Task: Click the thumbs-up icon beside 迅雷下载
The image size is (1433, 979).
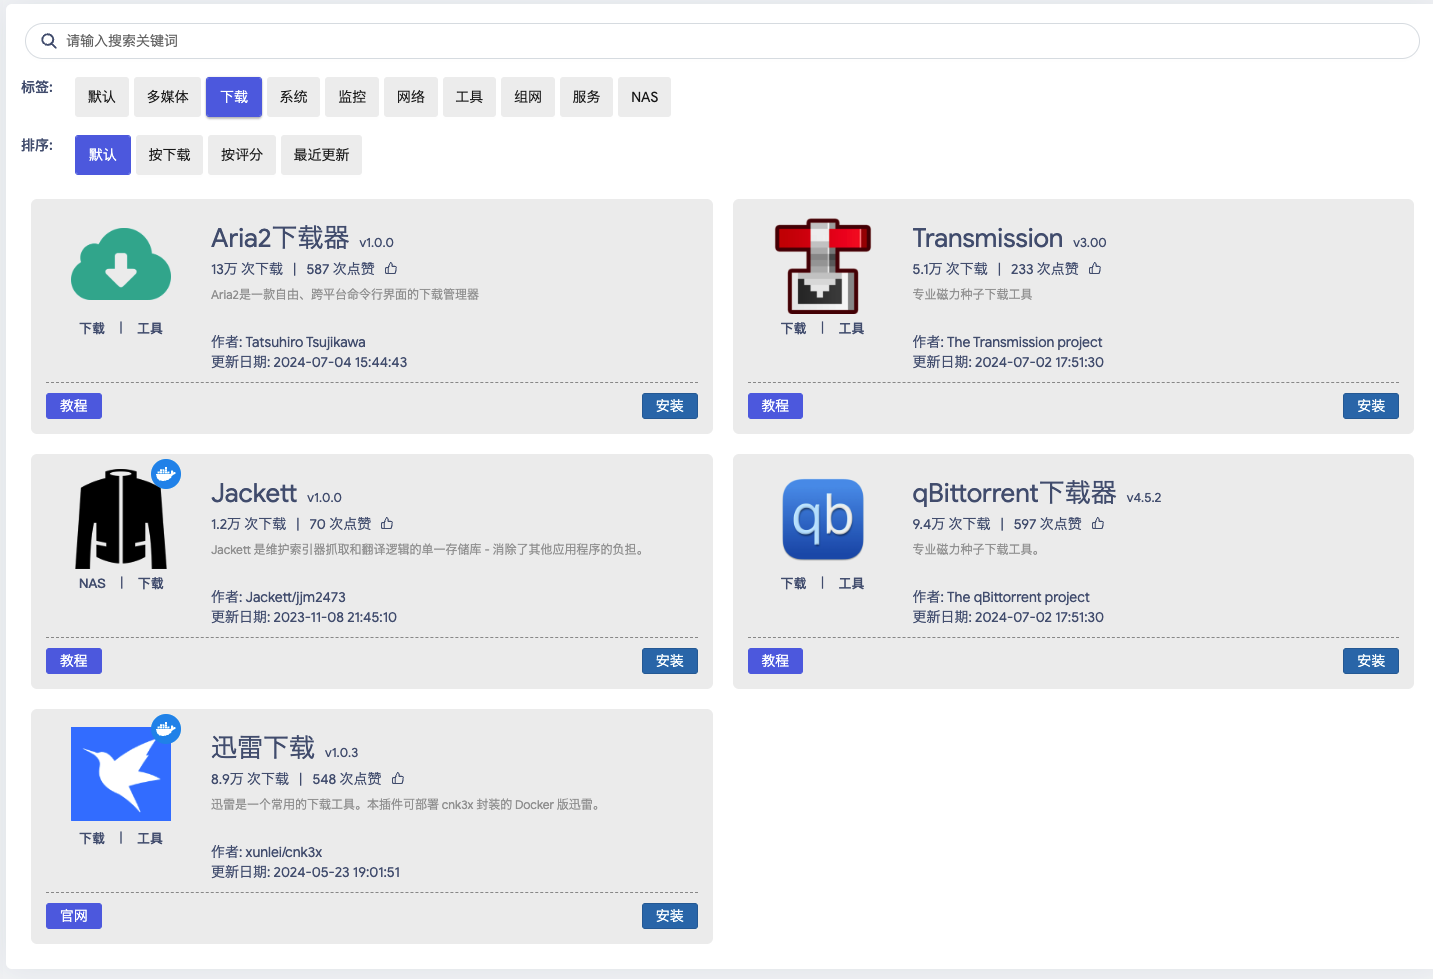Action: click(398, 778)
